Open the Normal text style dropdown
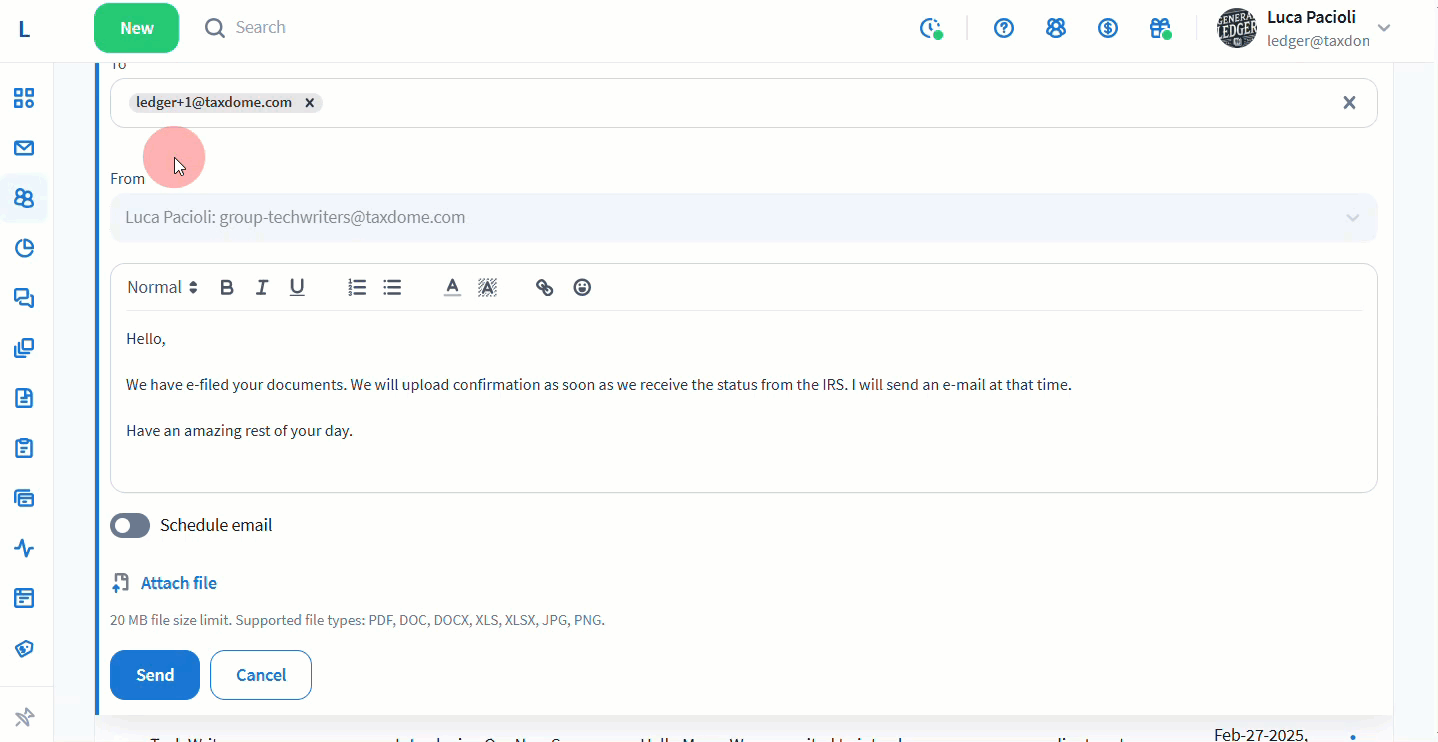 pos(162,288)
